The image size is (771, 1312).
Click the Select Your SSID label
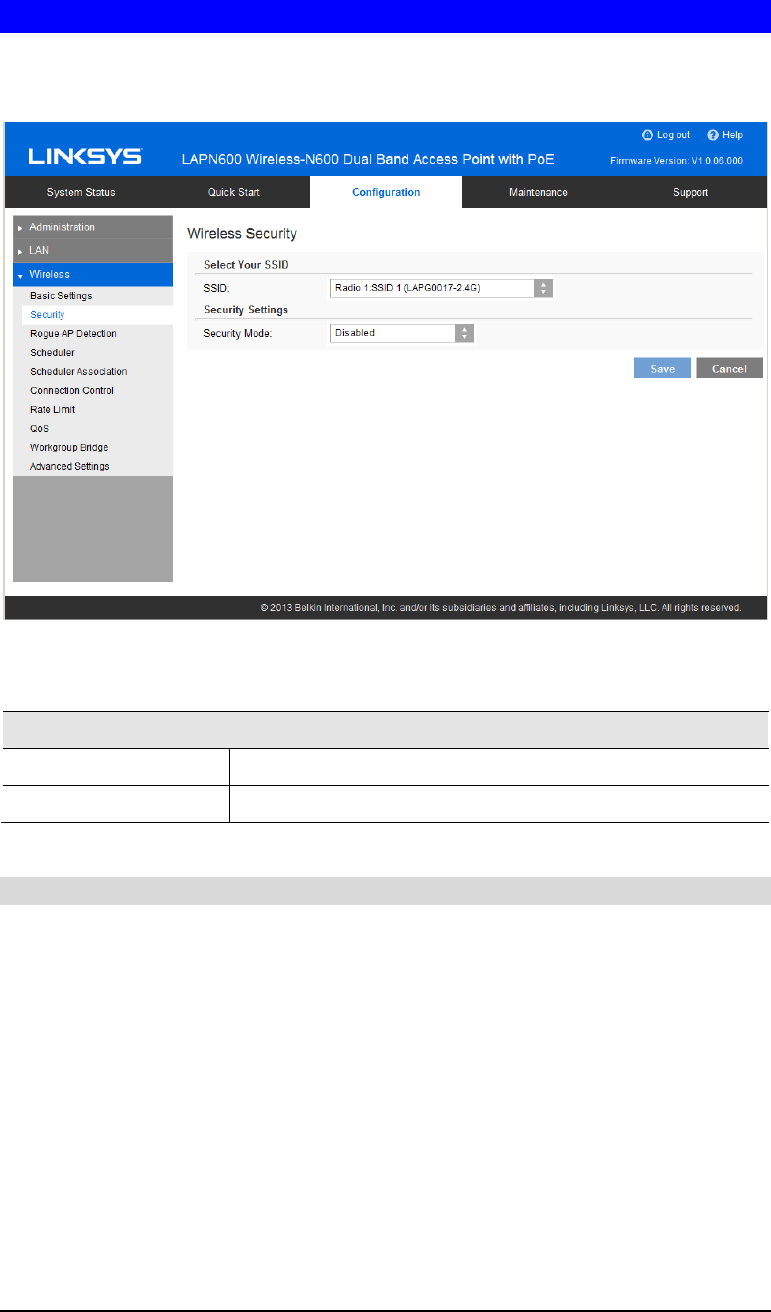pyautogui.click(x=247, y=264)
